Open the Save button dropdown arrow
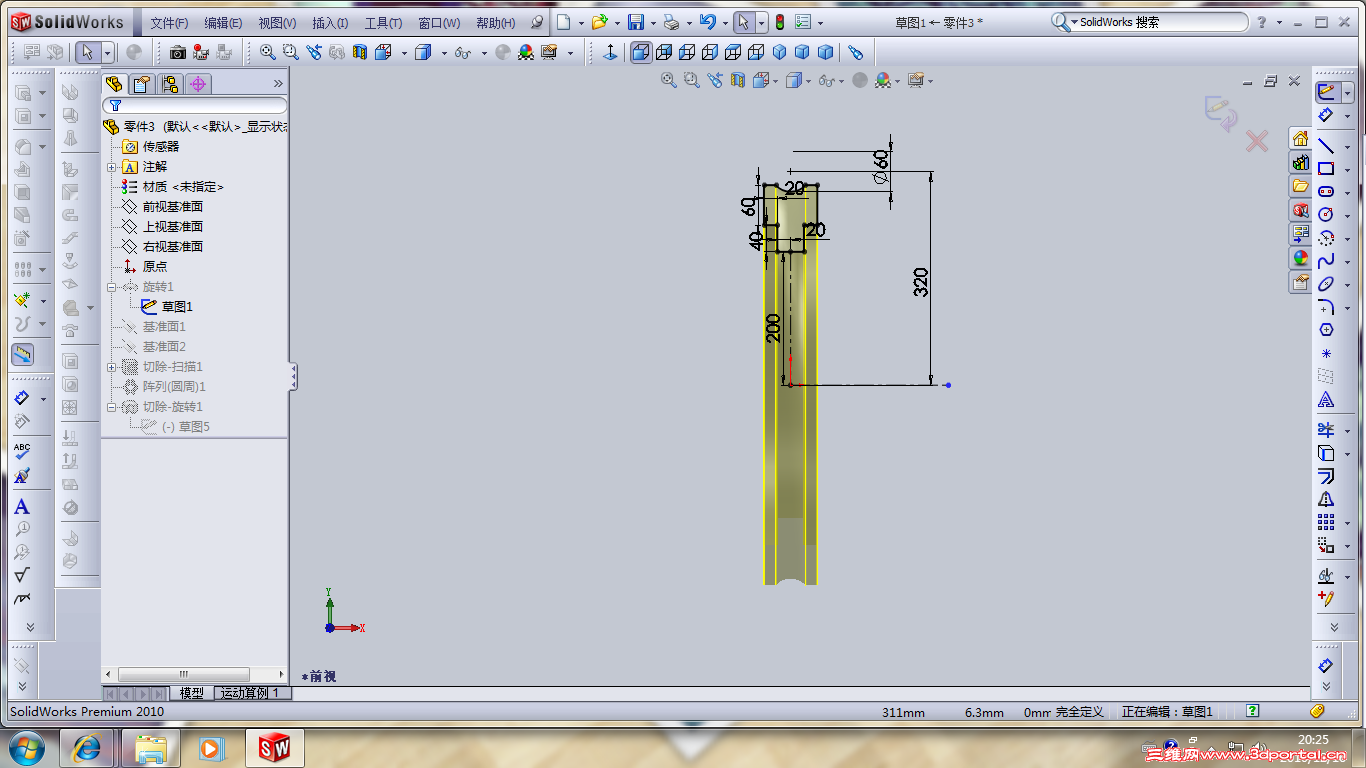This screenshot has width=1366, height=768. pyautogui.click(x=653, y=22)
